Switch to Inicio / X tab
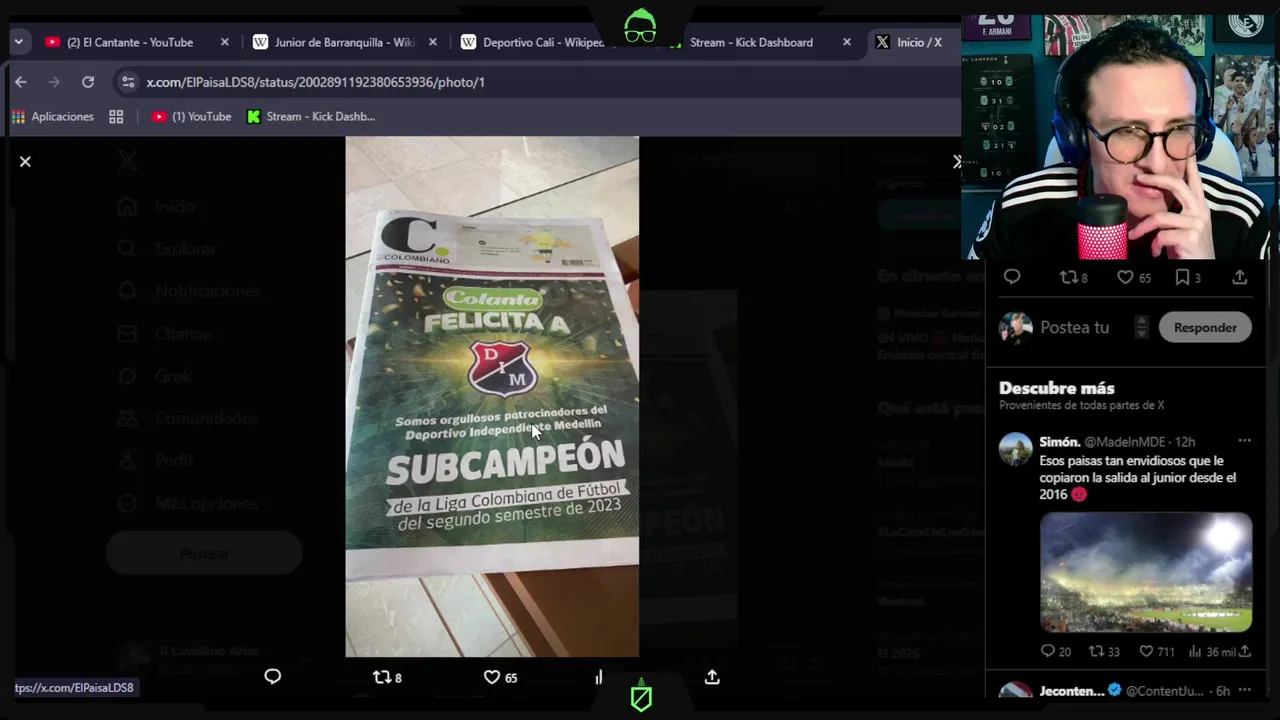Viewport: 1280px width, 720px height. tap(919, 42)
